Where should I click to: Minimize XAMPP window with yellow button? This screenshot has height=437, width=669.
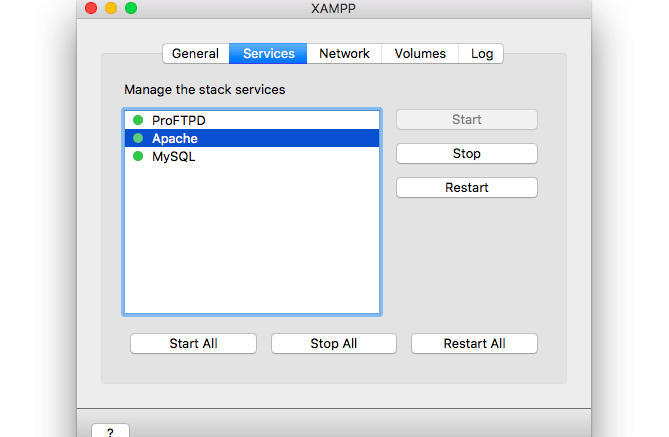point(111,8)
